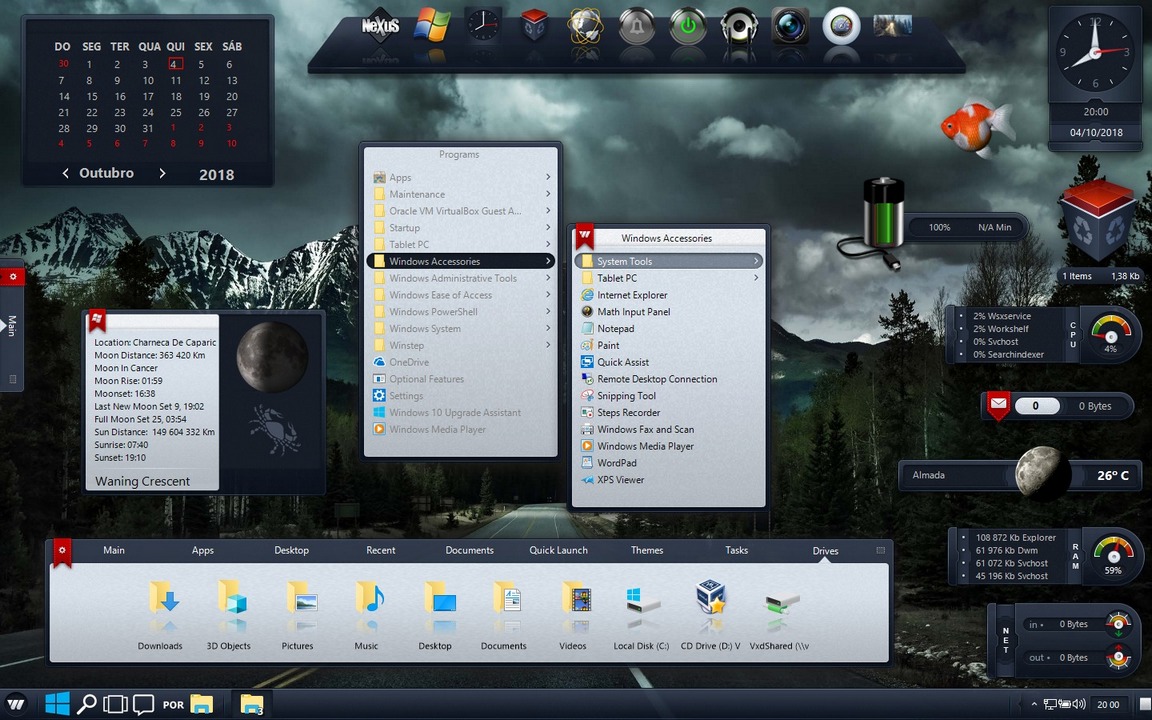The height and width of the screenshot is (720, 1152).
Task: Open the large recycle bin desktop widget
Action: [x=1097, y=219]
